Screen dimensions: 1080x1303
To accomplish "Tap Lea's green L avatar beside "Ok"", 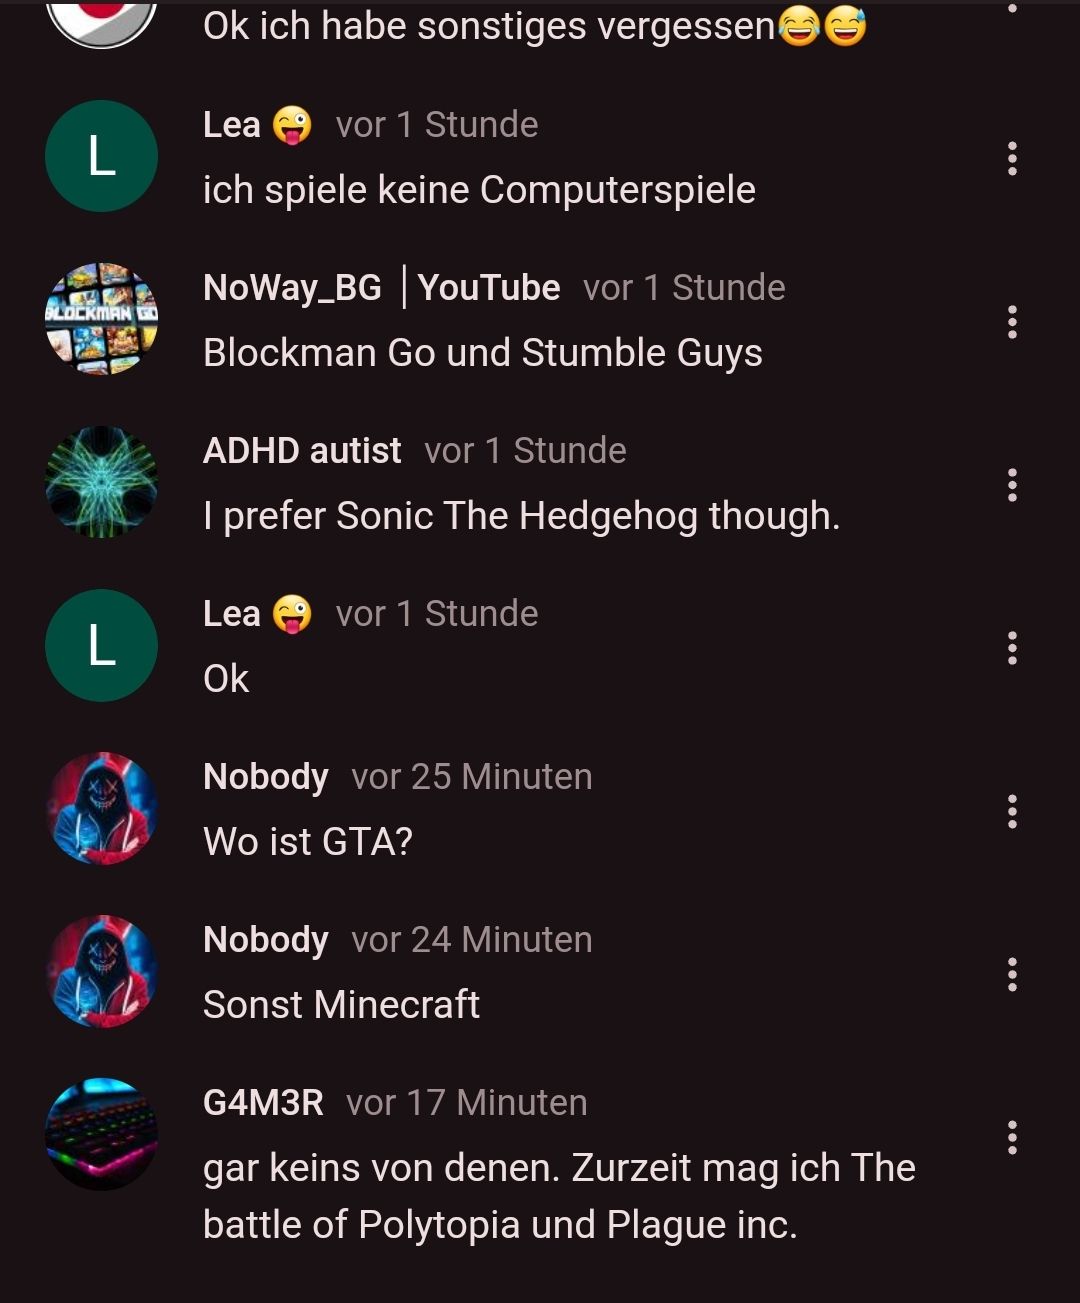I will click(x=101, y=645).
